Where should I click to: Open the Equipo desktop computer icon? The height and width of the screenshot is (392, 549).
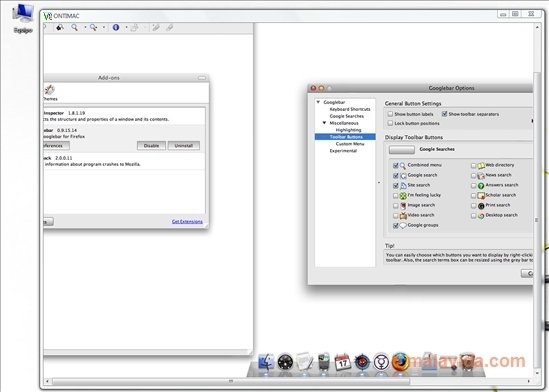[23, 18]
